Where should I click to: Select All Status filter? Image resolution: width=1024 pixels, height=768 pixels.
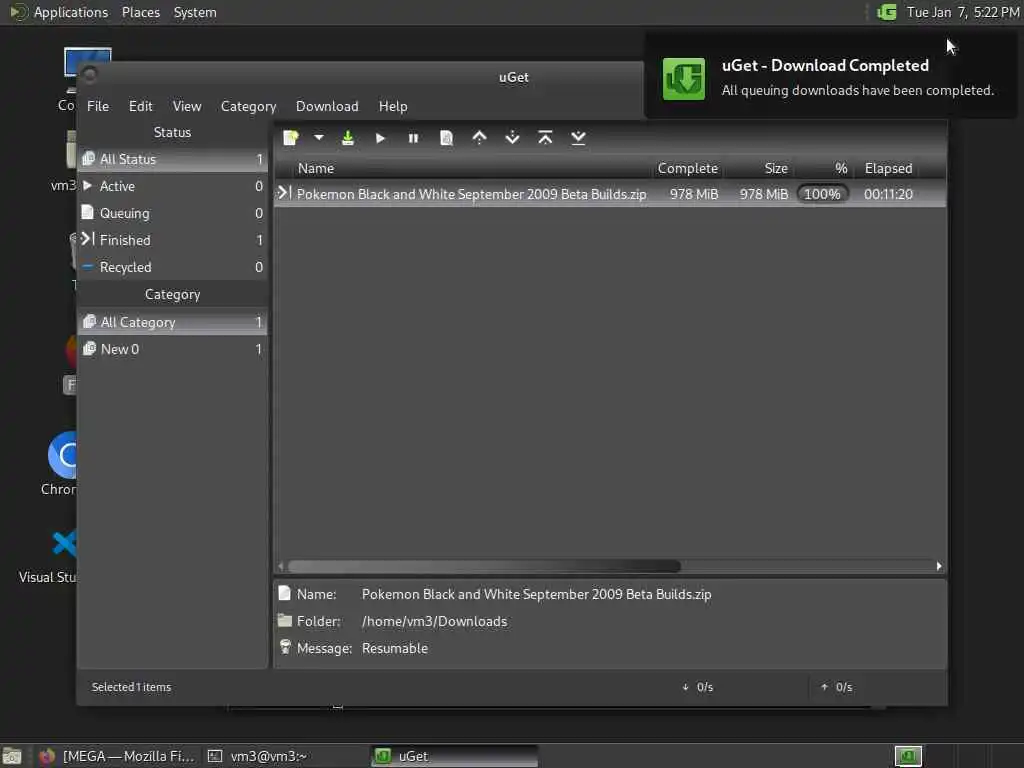[172, 159]
